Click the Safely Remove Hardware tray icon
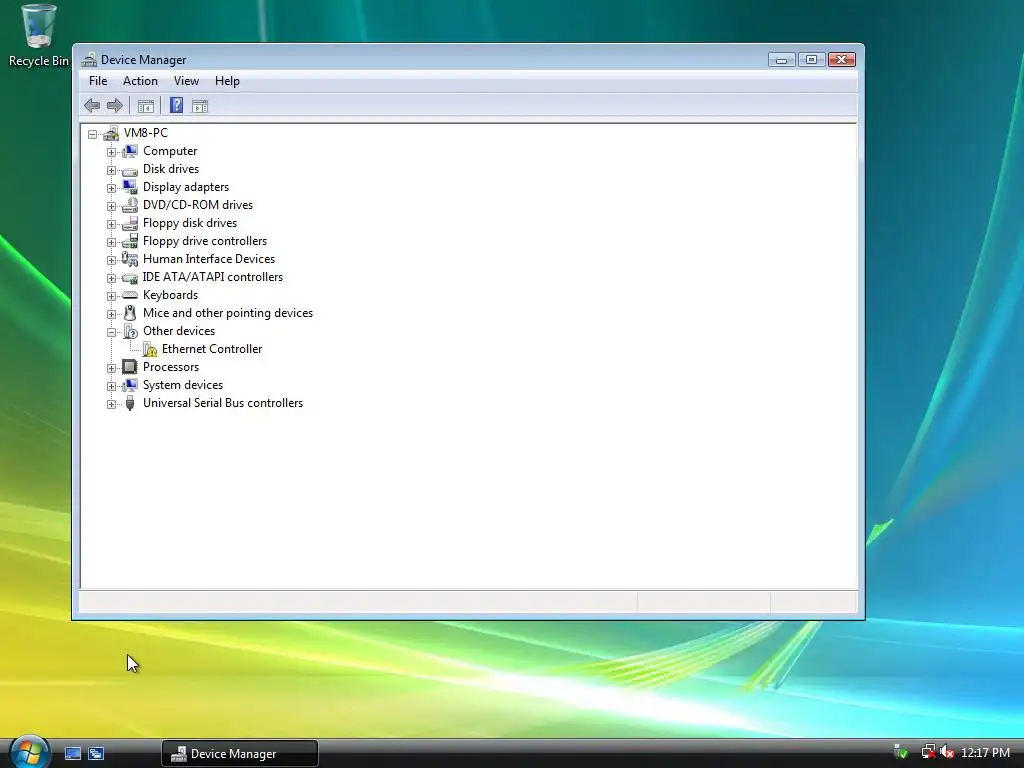Viewport: 1024px width, 768px height. pyautogui.click(x=901, y=752)
